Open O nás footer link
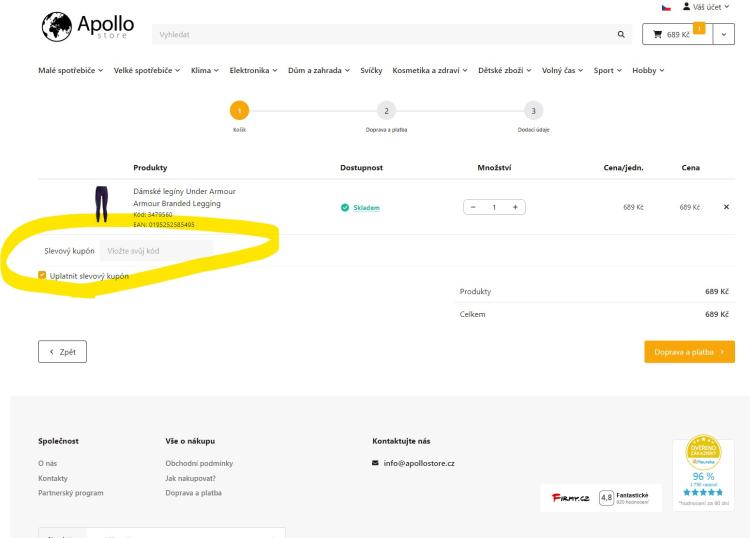The height and width of the screenshot is (538, 750). 47,463
